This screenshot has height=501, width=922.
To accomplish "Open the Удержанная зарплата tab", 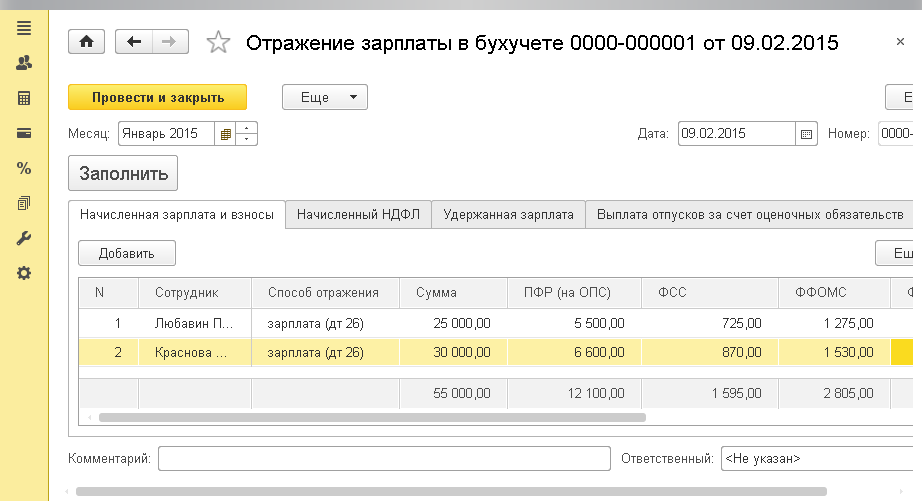I will (508, 214).
